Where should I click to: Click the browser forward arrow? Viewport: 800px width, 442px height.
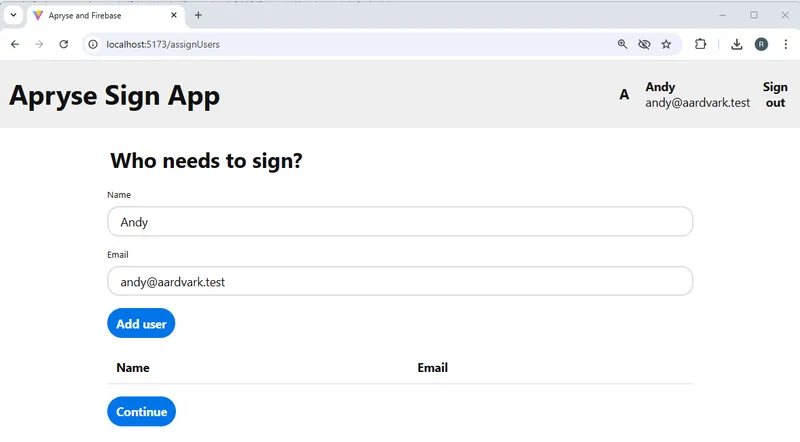39,44
